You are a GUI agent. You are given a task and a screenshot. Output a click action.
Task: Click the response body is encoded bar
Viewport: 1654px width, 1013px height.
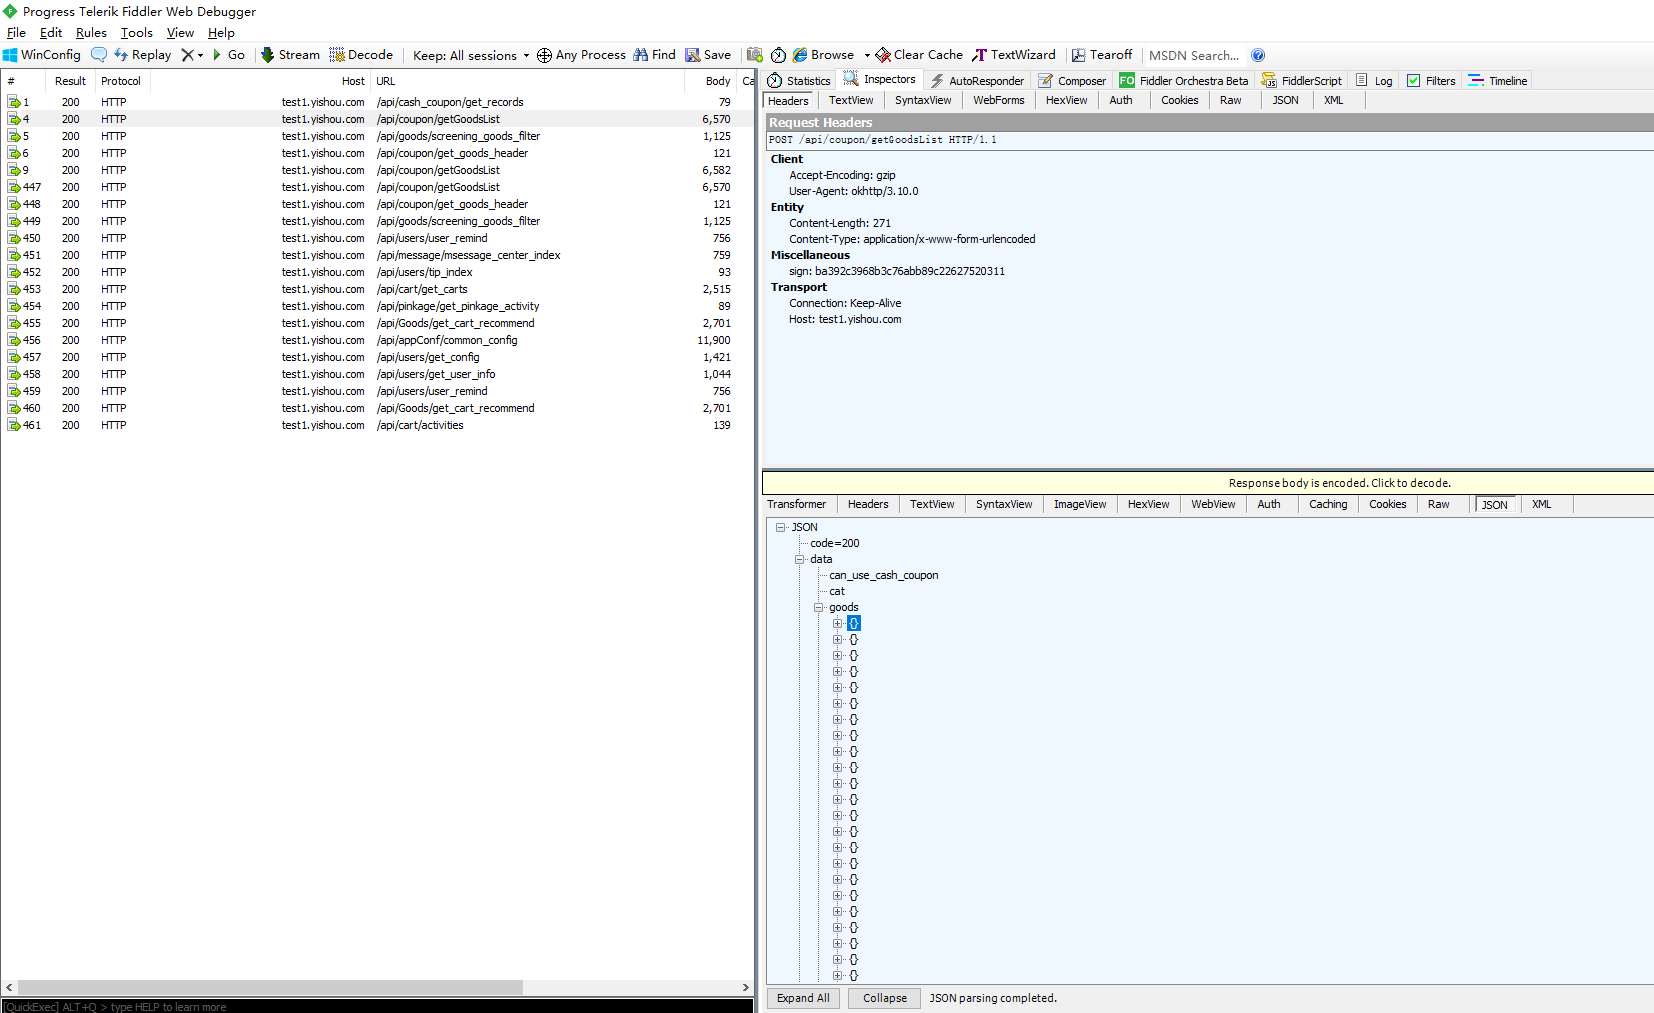point(1208,483)
